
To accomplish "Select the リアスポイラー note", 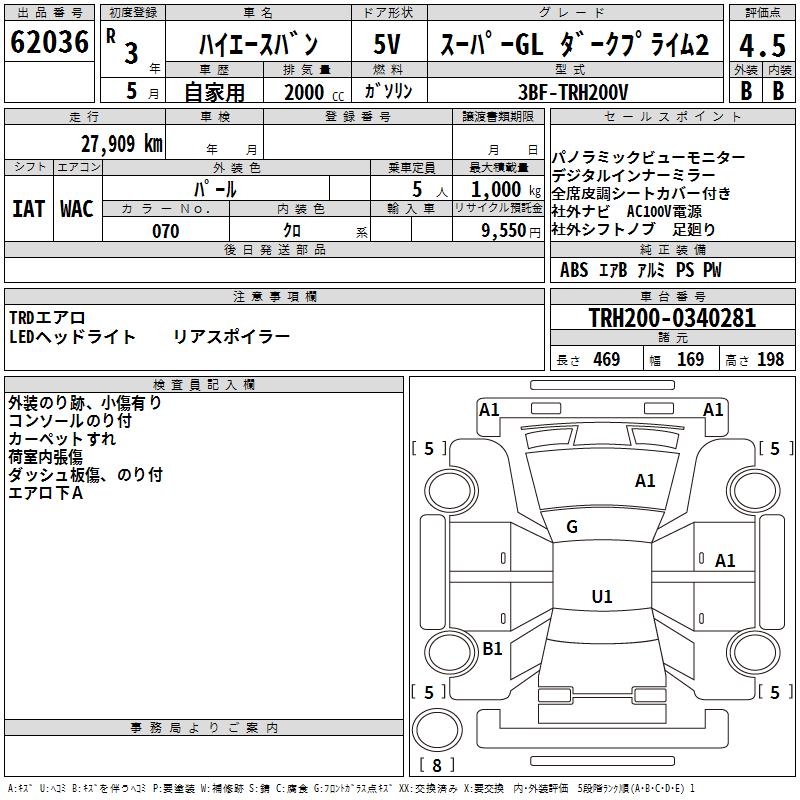I will point(231,337).
